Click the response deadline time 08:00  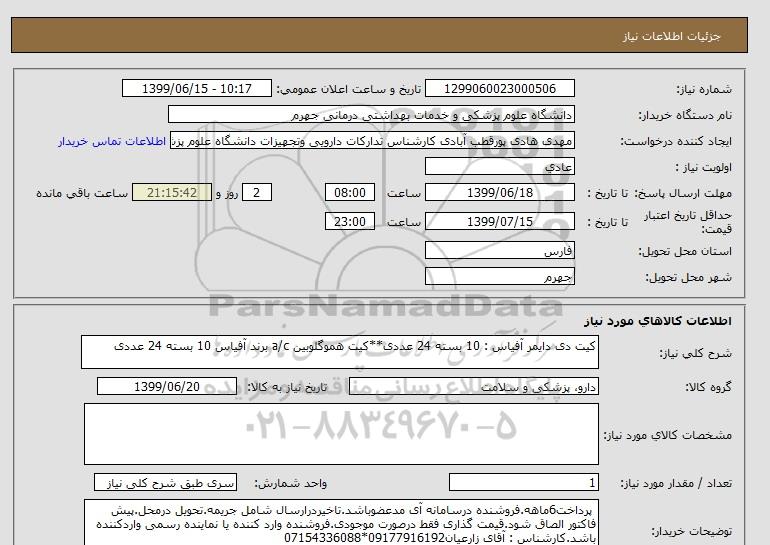tap(350, 192)
